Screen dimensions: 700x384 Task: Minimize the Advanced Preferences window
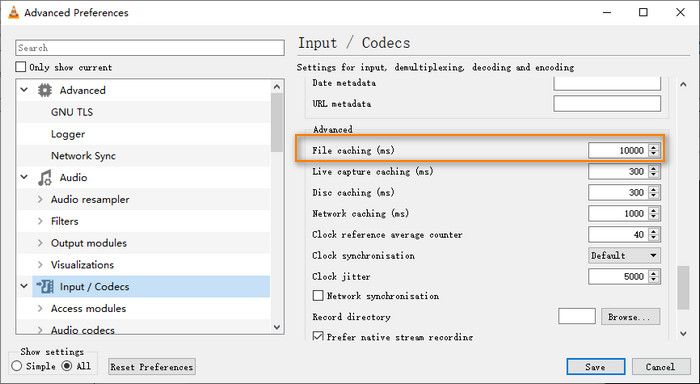pos(607,12)
